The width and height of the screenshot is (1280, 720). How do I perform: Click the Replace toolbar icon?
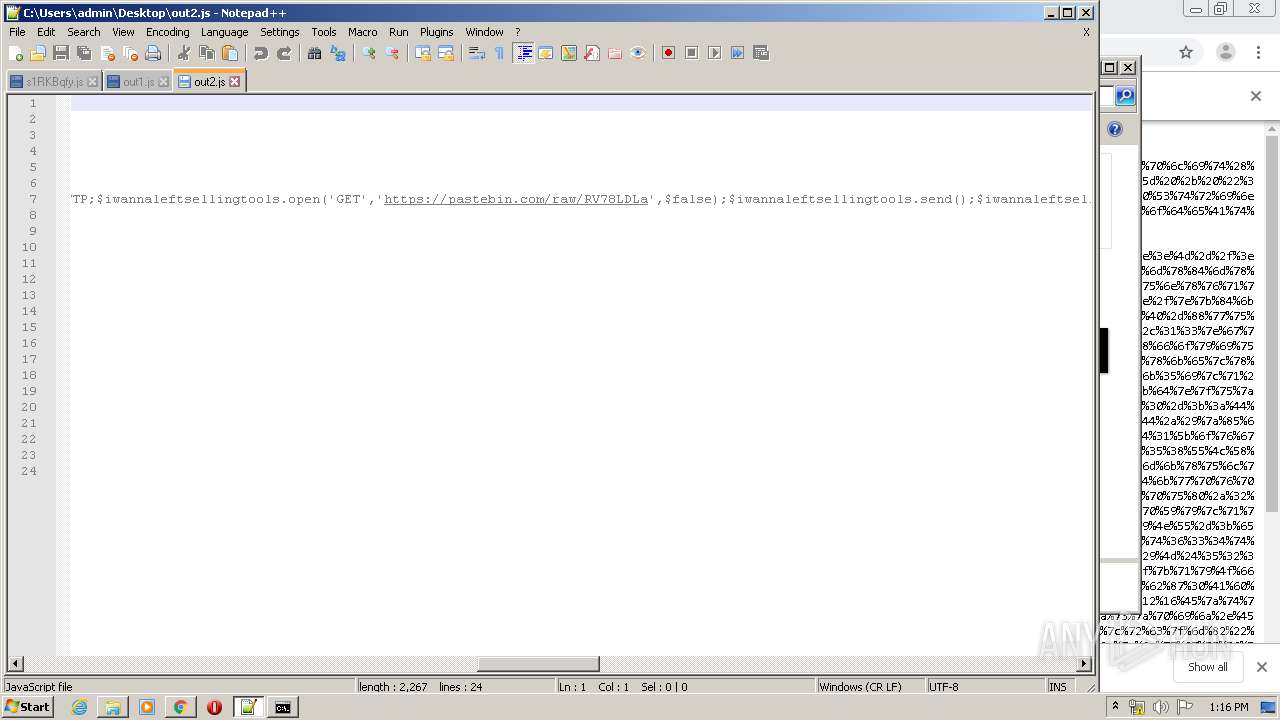(x=338, y=53)
